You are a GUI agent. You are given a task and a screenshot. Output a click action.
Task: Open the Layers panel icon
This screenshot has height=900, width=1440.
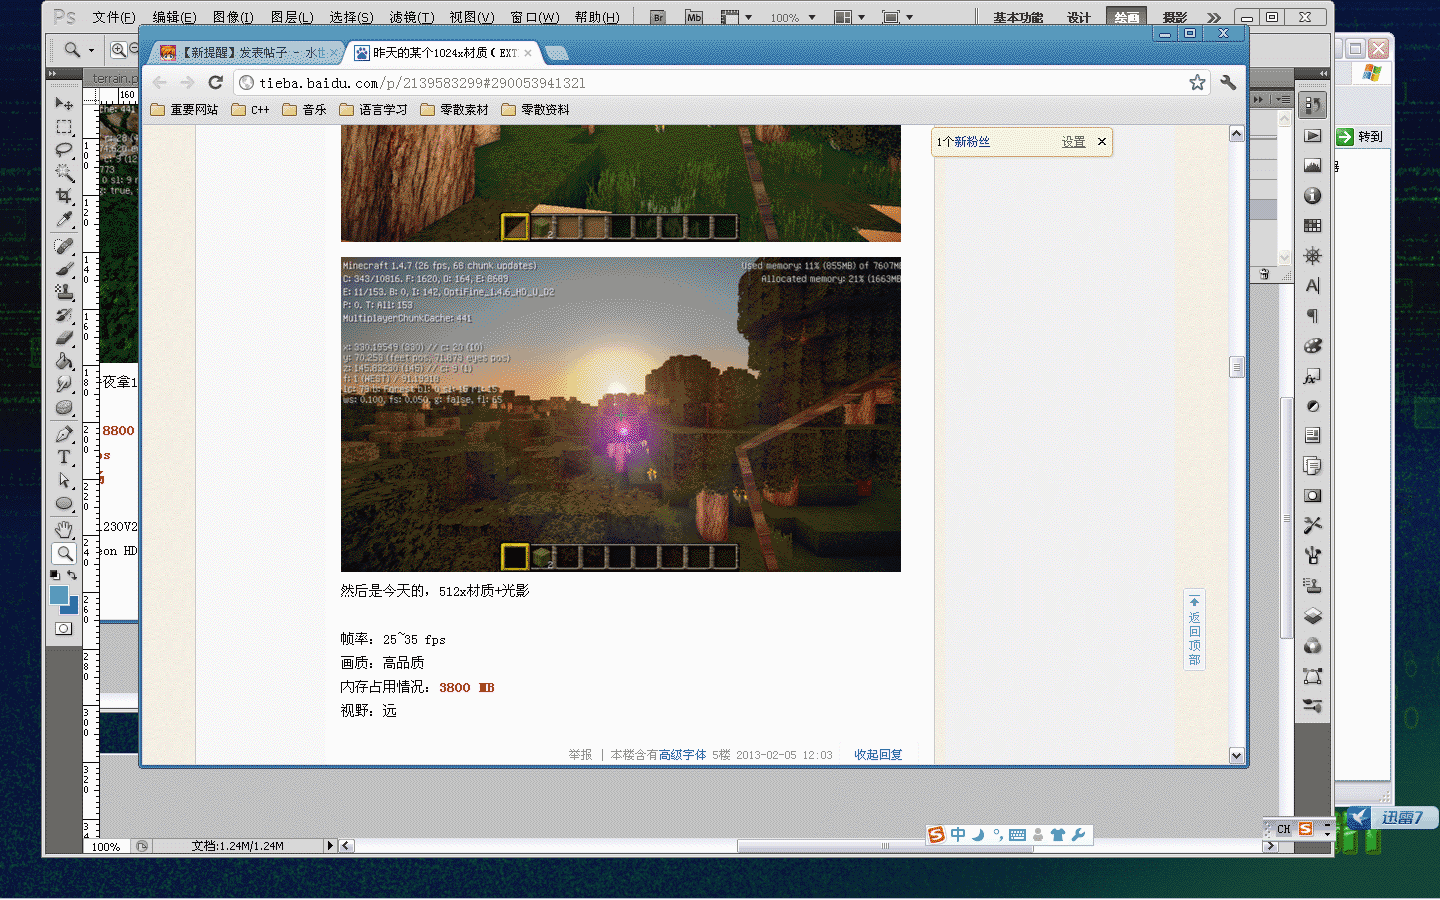click(1313, 616)
